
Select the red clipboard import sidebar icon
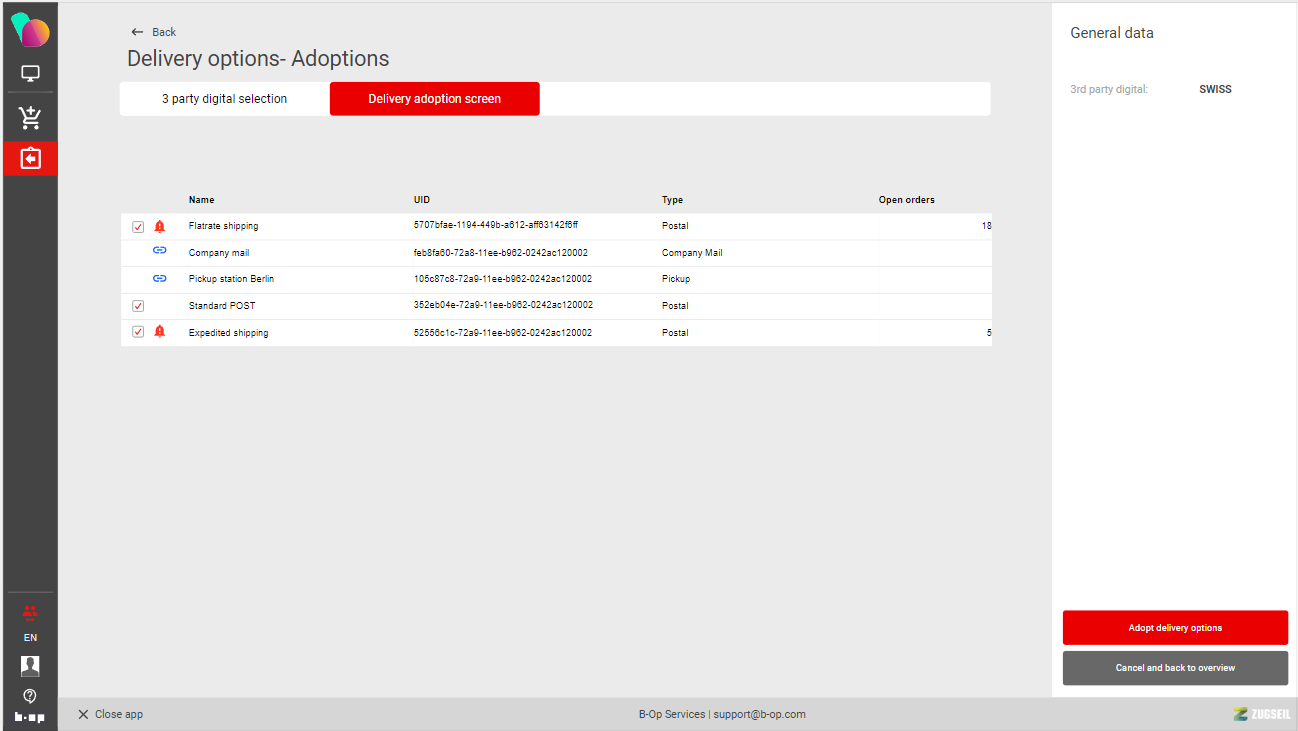[30, 159]
